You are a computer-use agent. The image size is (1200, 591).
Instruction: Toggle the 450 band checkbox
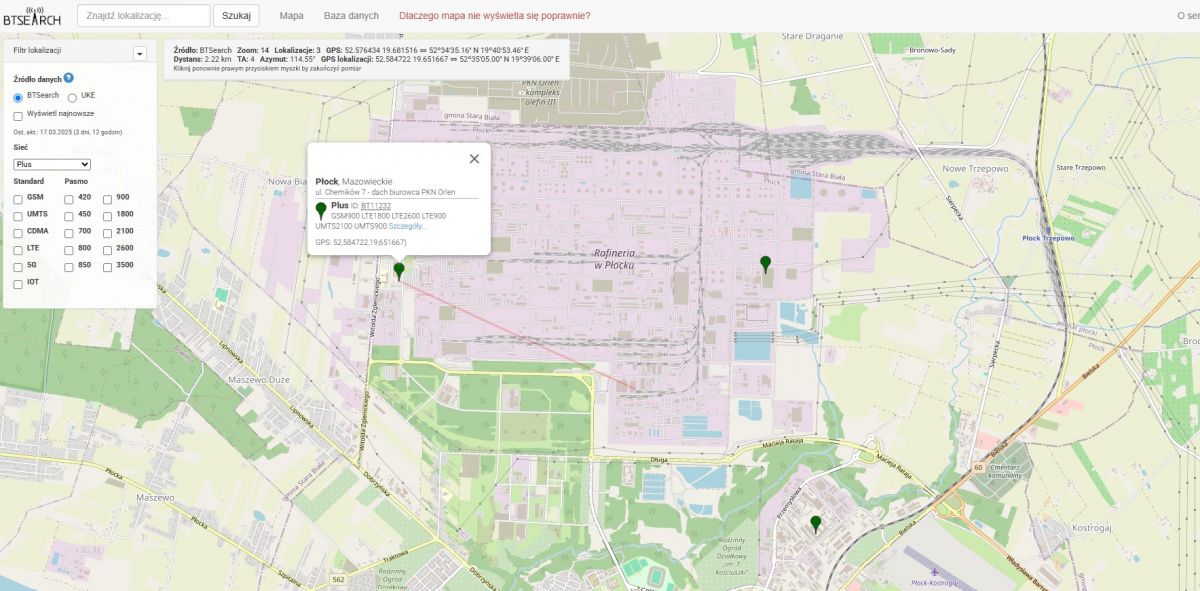pos(69,216)
